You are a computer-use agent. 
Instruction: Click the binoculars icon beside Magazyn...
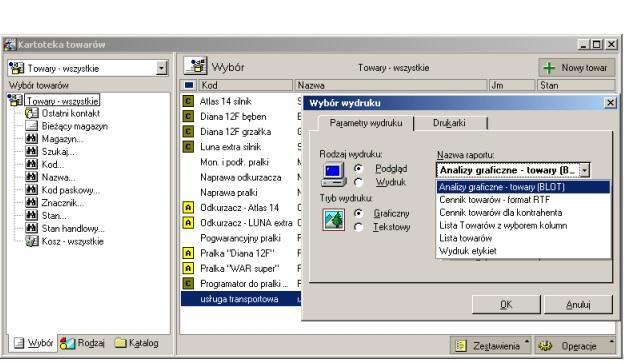[32, 138]
